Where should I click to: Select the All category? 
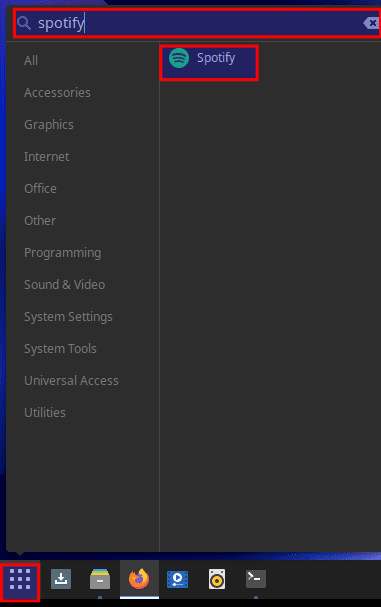[x=31, y=60]
